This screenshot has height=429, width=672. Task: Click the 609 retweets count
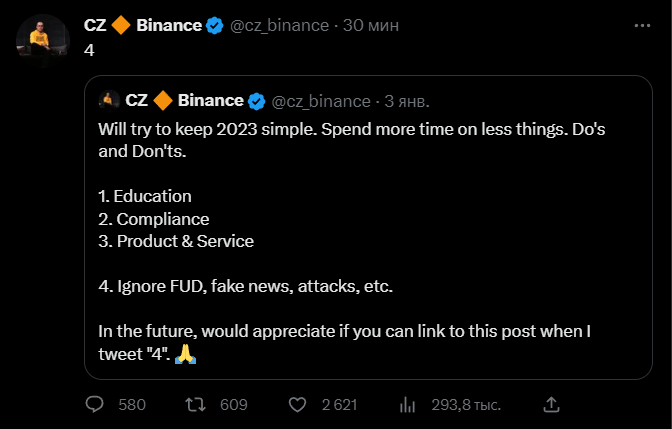233,405
